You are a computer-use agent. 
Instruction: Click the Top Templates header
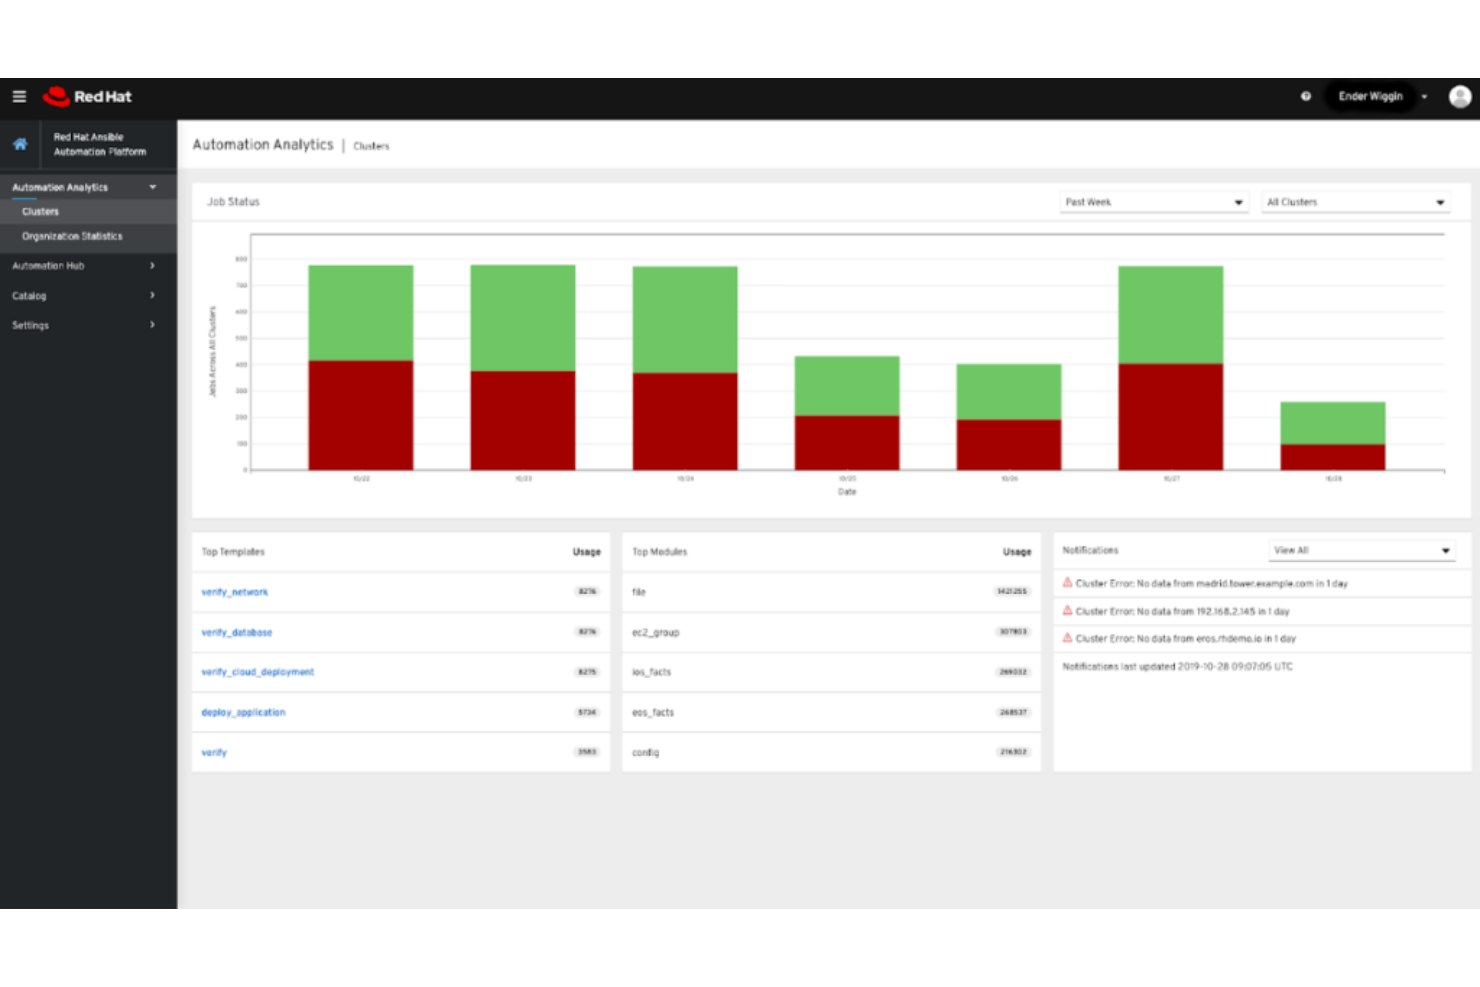coord(233,552)
